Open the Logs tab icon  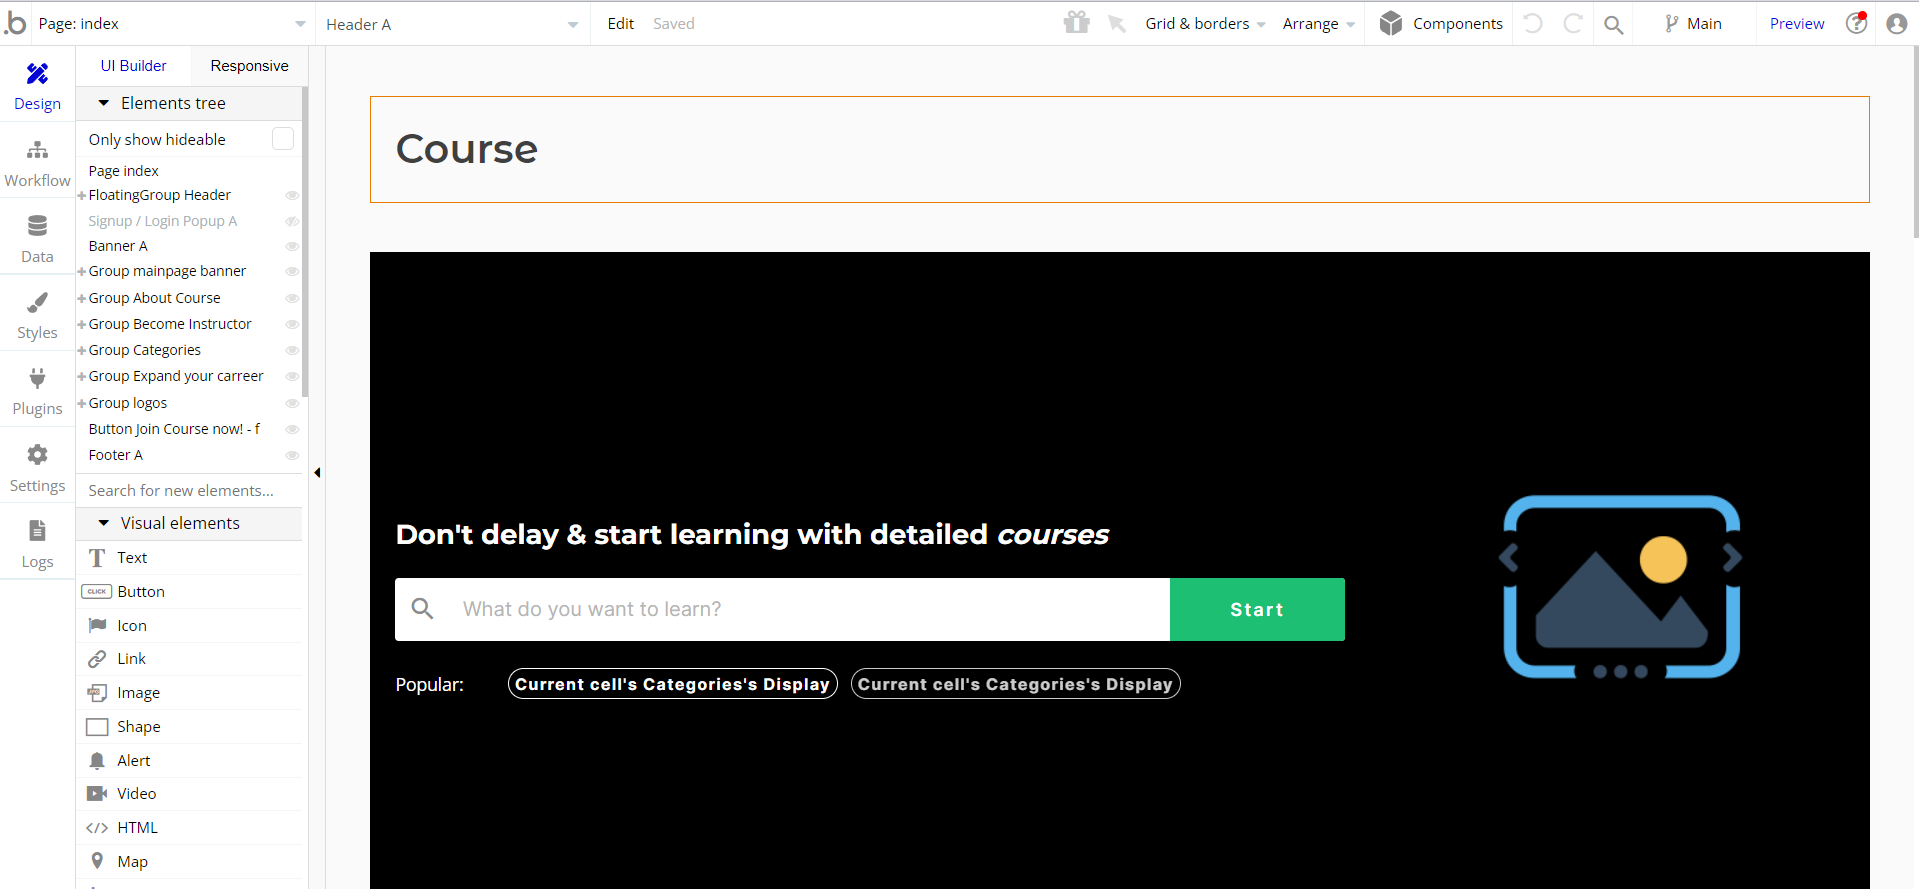[37, 531]
